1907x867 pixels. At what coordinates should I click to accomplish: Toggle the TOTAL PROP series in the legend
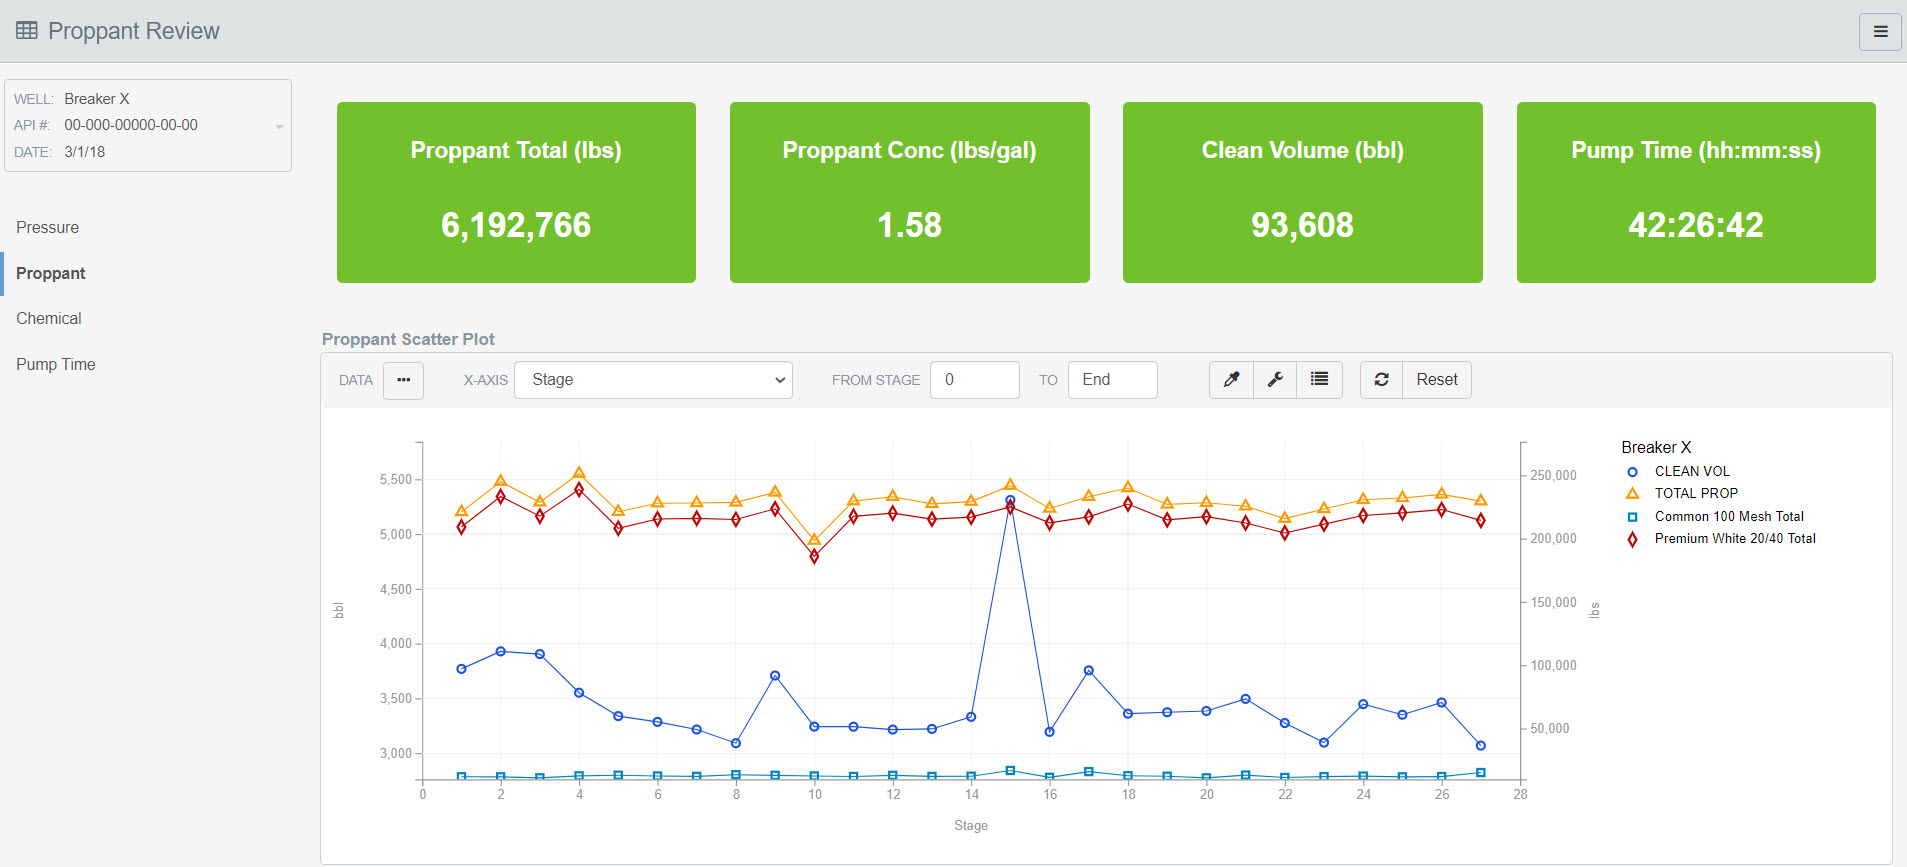pyautogui.click(x=1695, y=493)
